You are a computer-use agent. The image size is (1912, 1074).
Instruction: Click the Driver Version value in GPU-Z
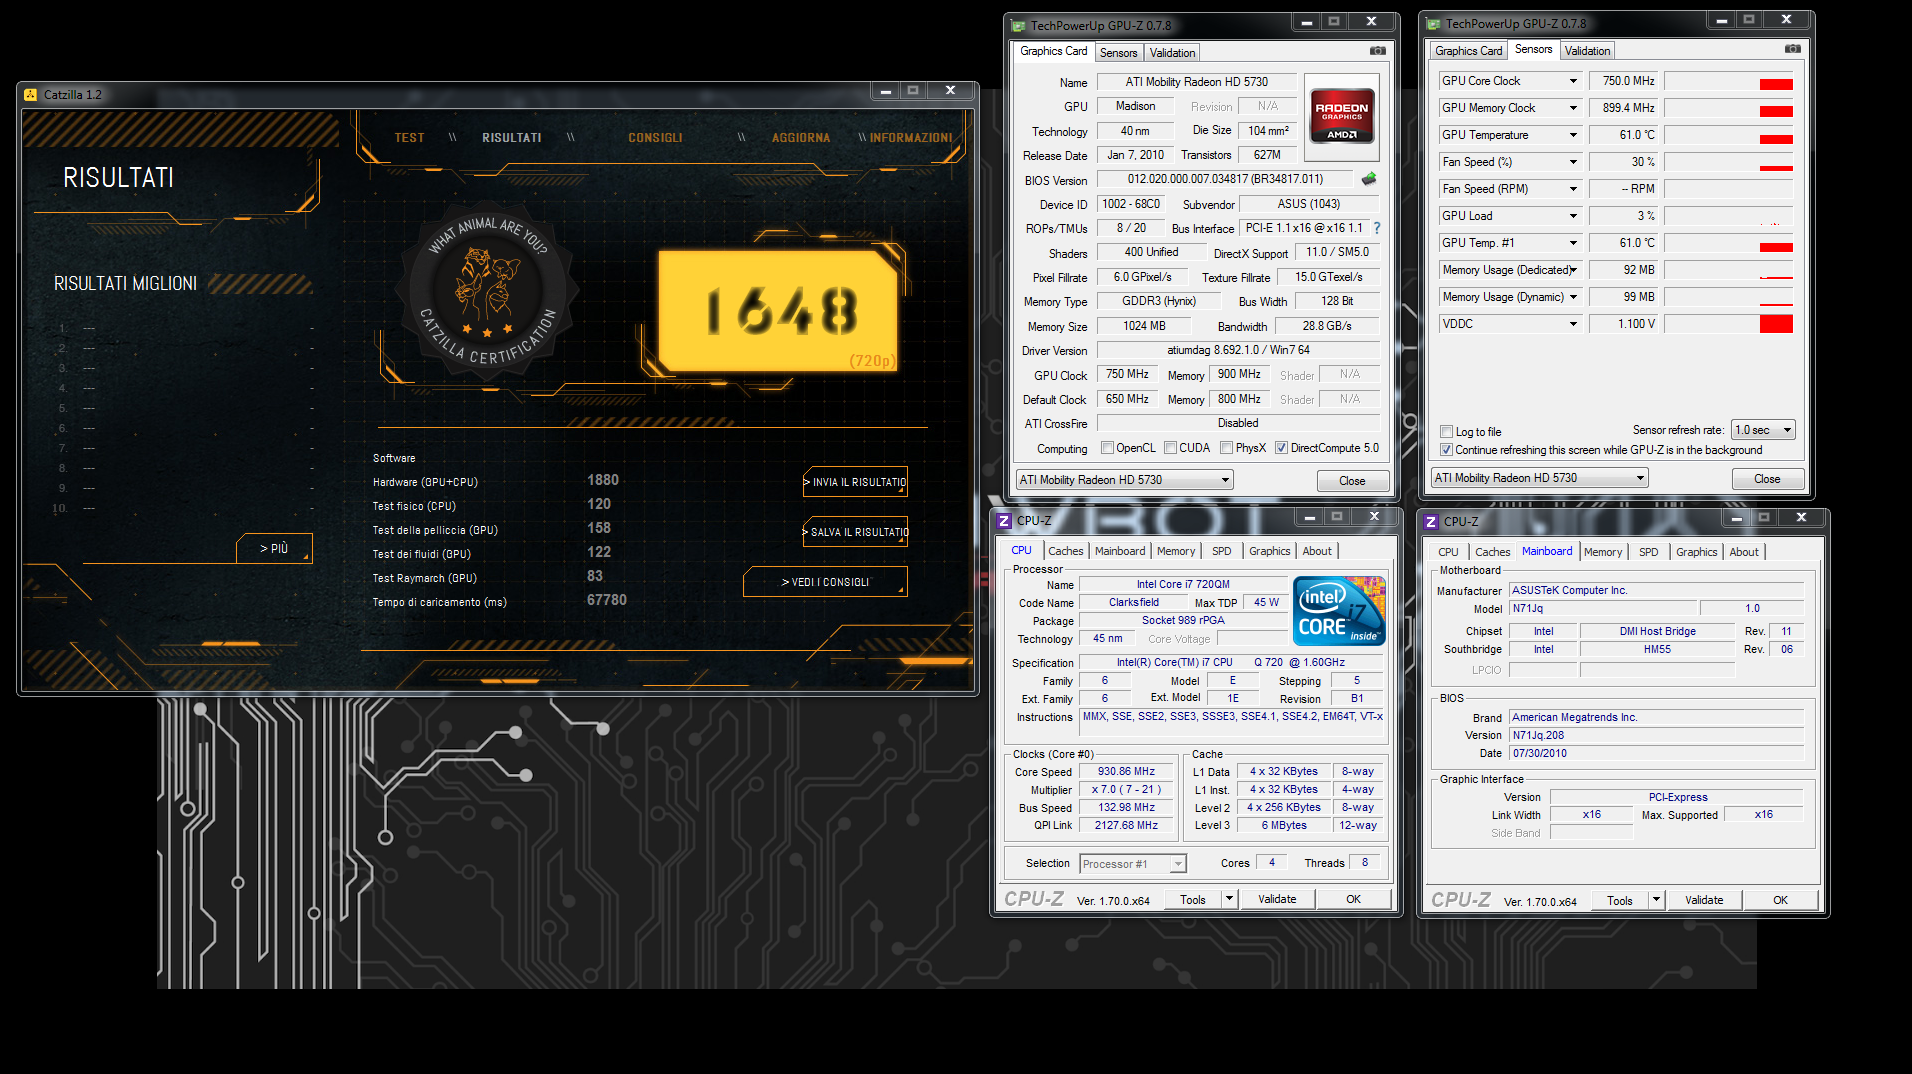1238,350
